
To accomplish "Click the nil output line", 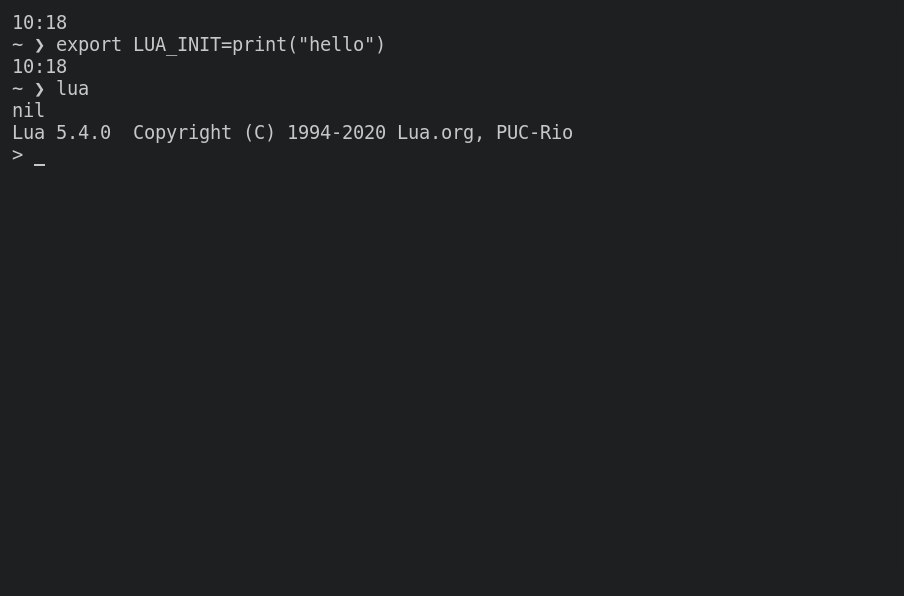I will (28, 111).
